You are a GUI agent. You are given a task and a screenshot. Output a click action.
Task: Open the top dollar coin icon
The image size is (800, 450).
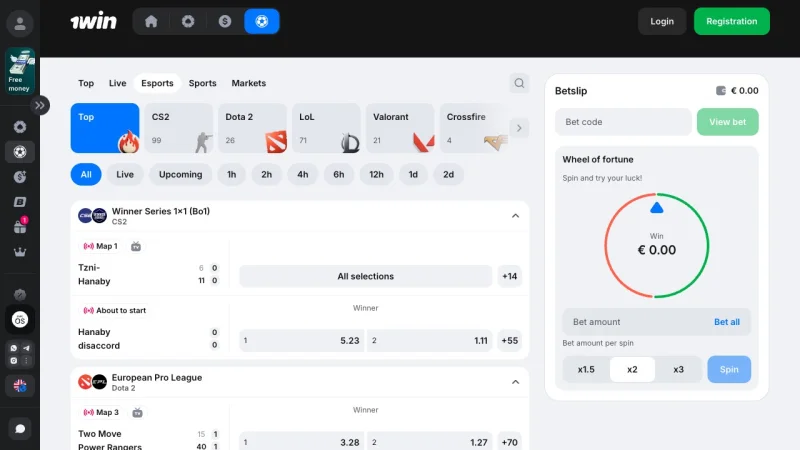pyautogui.click(x=225, y=21)
